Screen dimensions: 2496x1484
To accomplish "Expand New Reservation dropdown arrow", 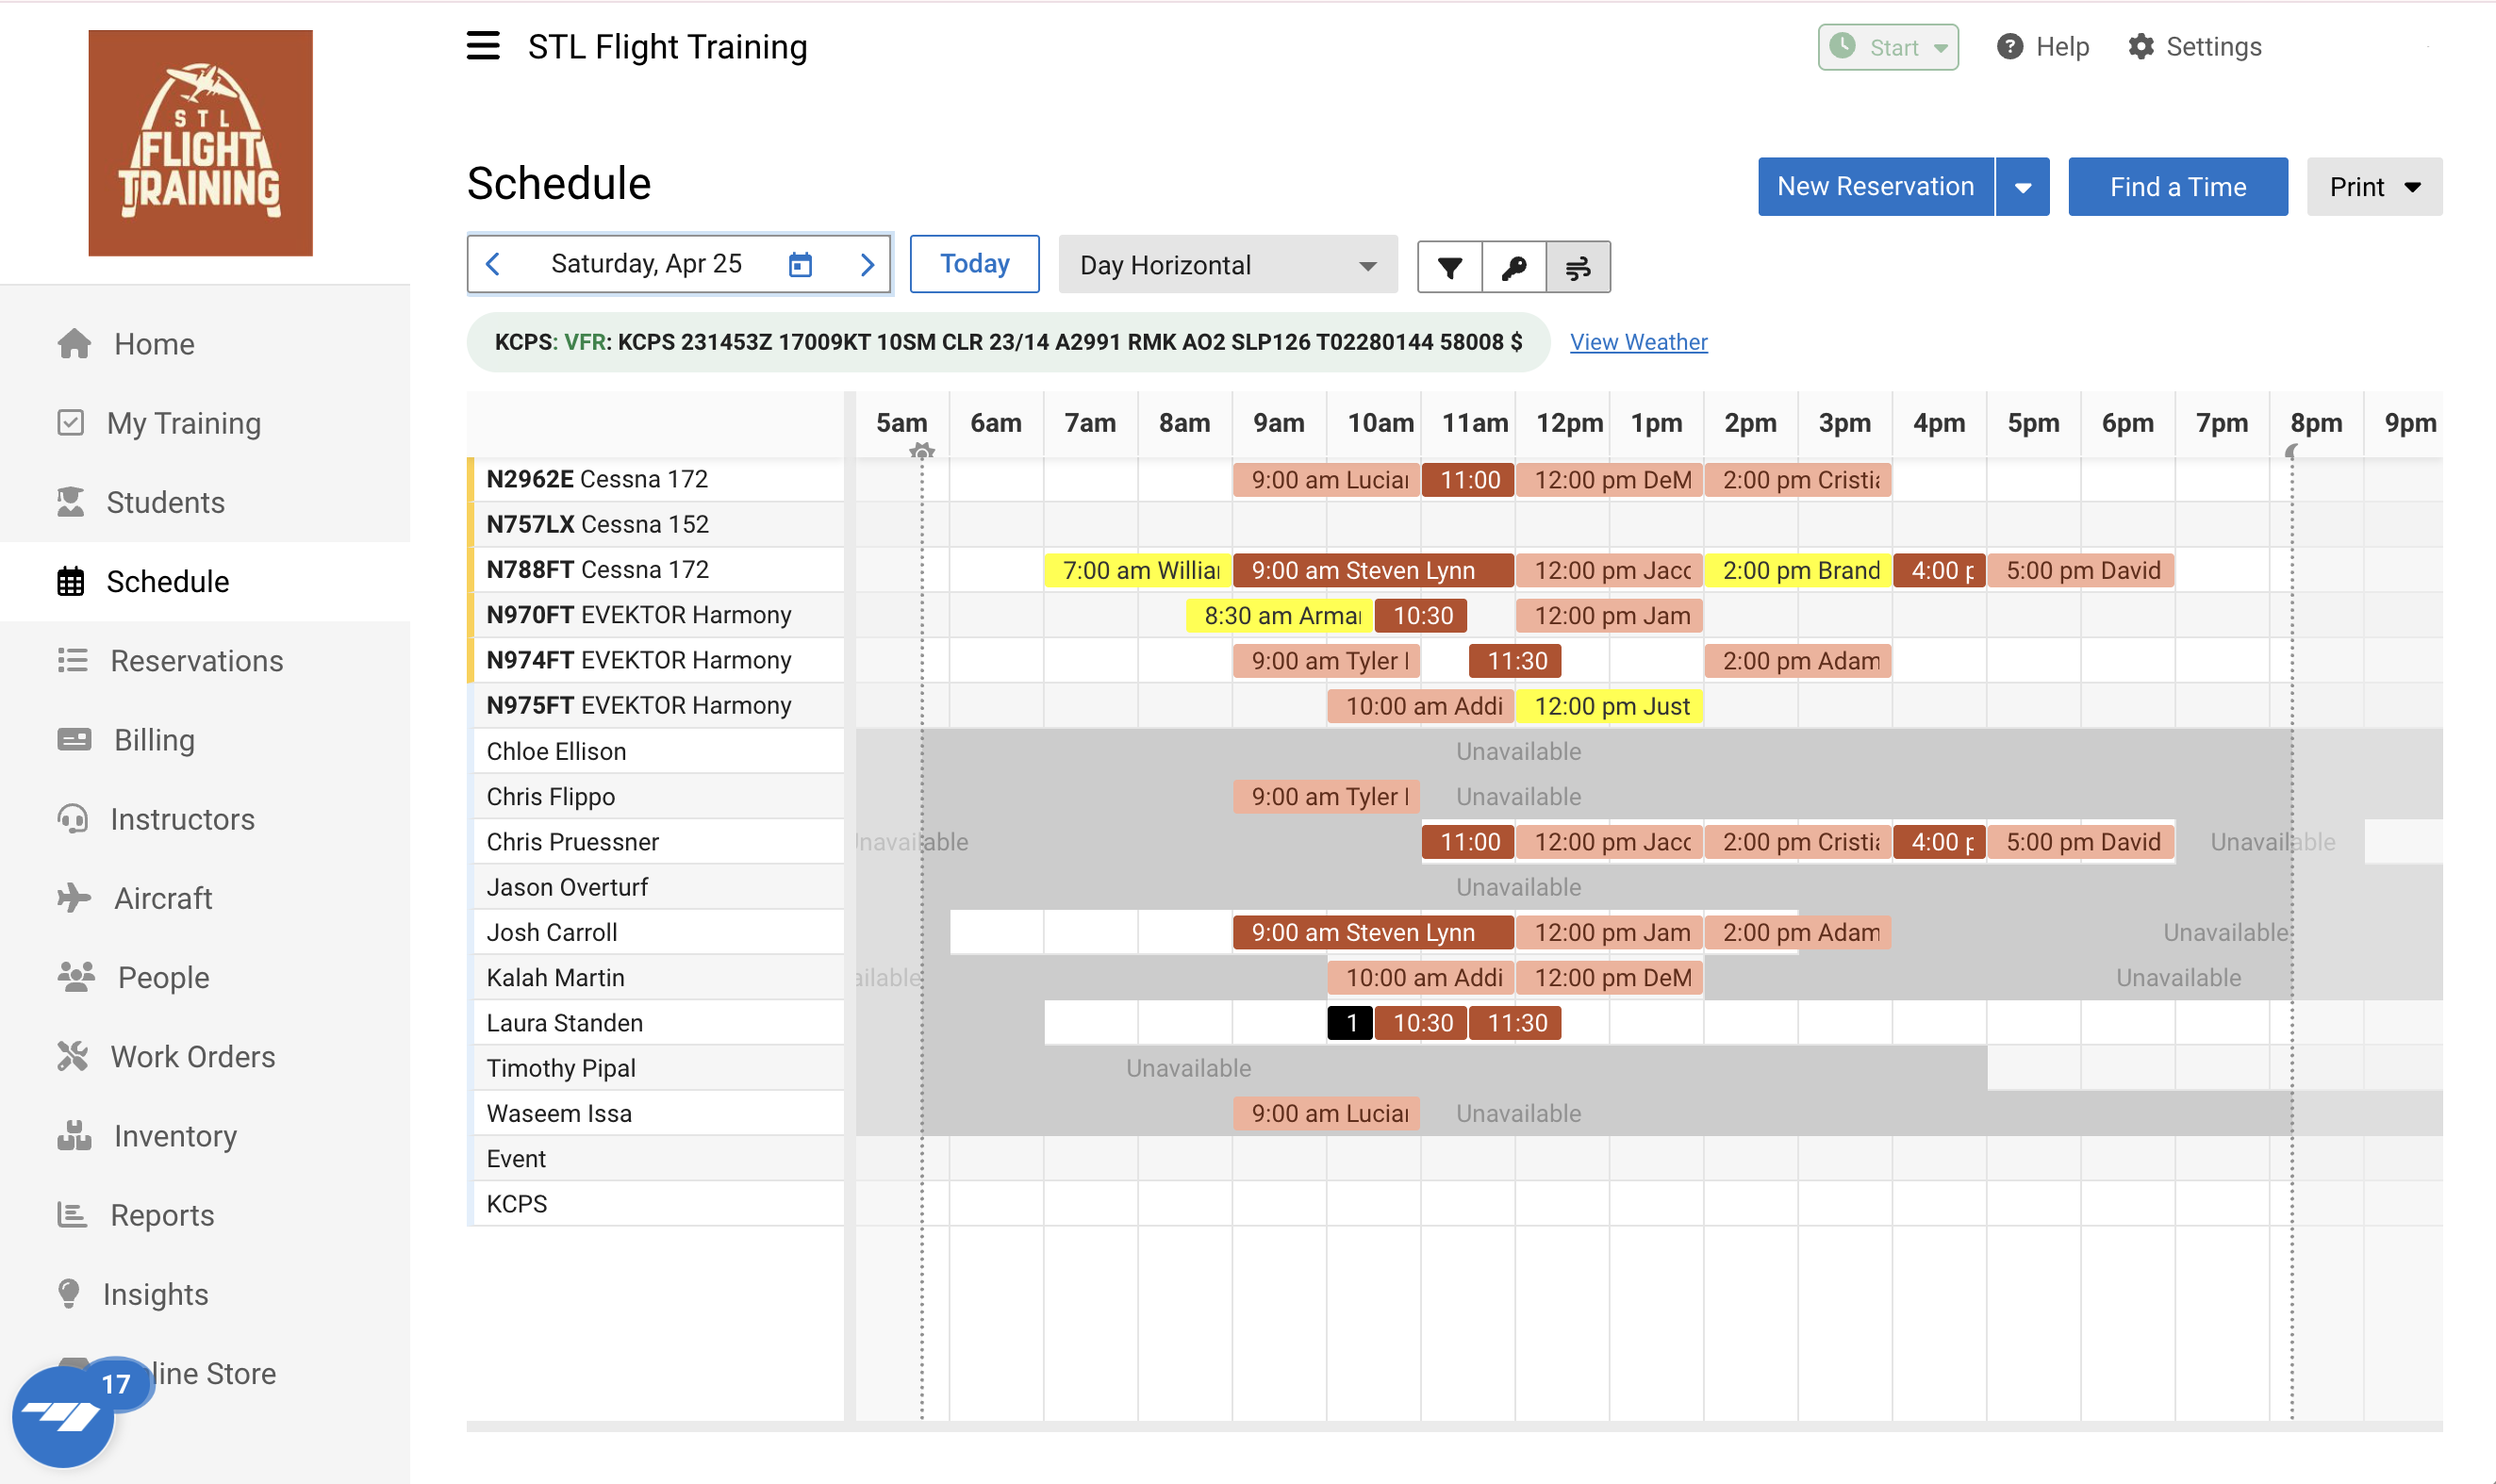I will click(2022, 187).
